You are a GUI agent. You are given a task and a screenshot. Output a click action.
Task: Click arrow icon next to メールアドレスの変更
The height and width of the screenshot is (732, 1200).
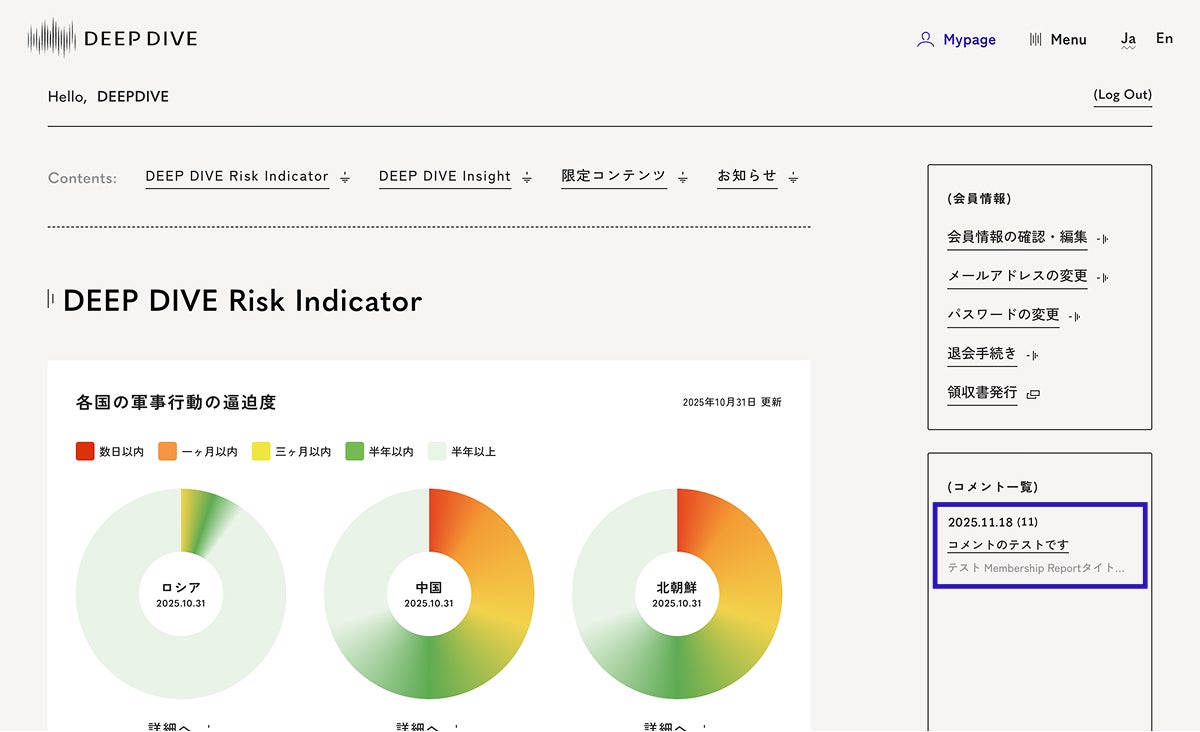(x=1103, y=277)
